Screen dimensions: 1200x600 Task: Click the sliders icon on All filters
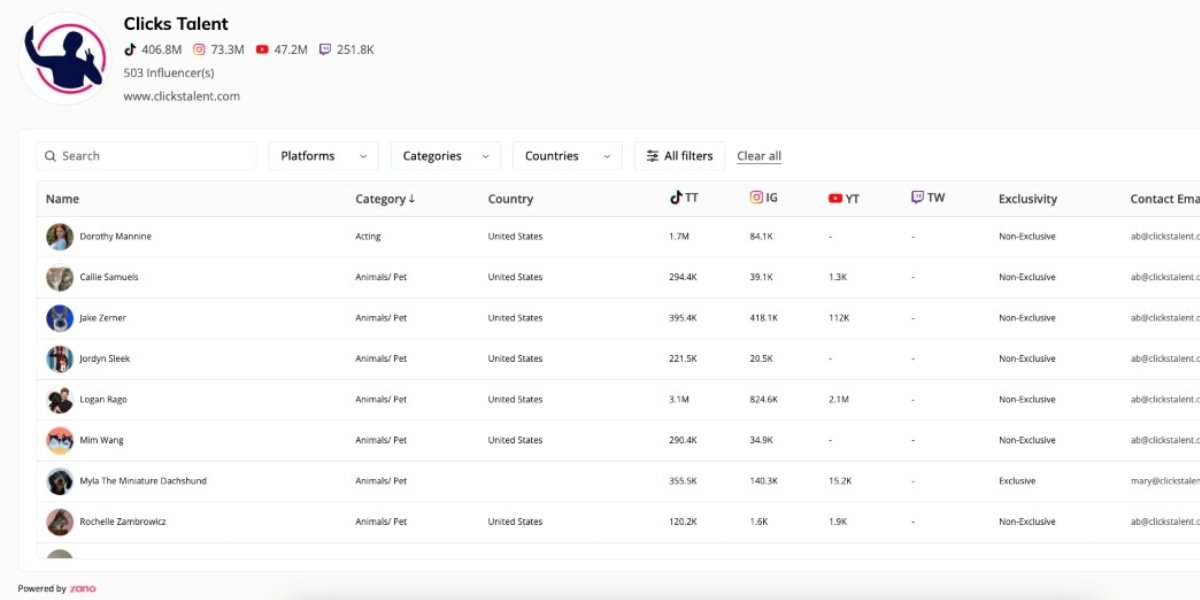click(x=652, y=156)
